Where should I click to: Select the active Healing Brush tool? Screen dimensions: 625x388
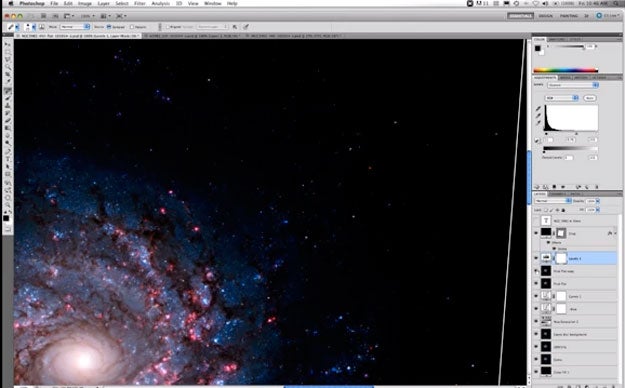click(x=8, y=91)
